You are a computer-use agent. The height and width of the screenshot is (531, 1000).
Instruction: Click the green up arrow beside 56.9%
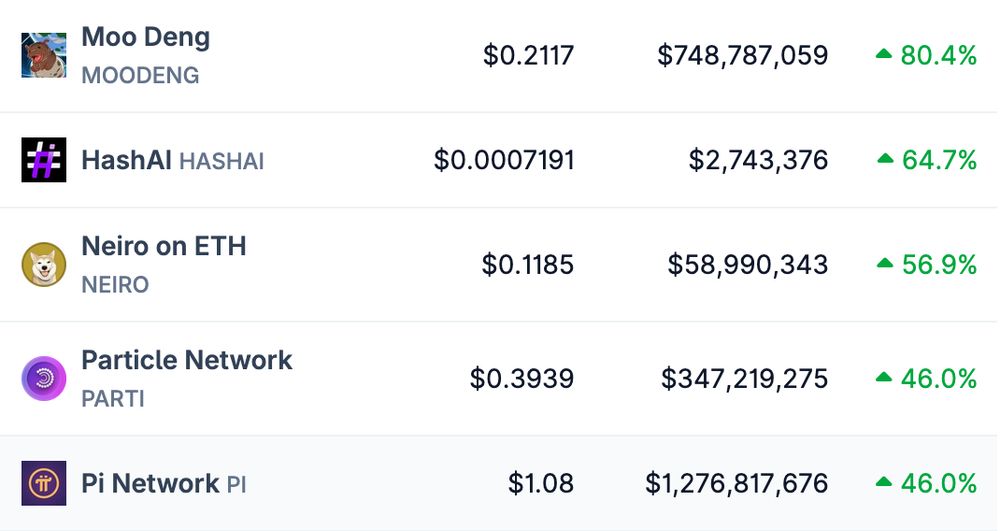(x=885, y=263)
